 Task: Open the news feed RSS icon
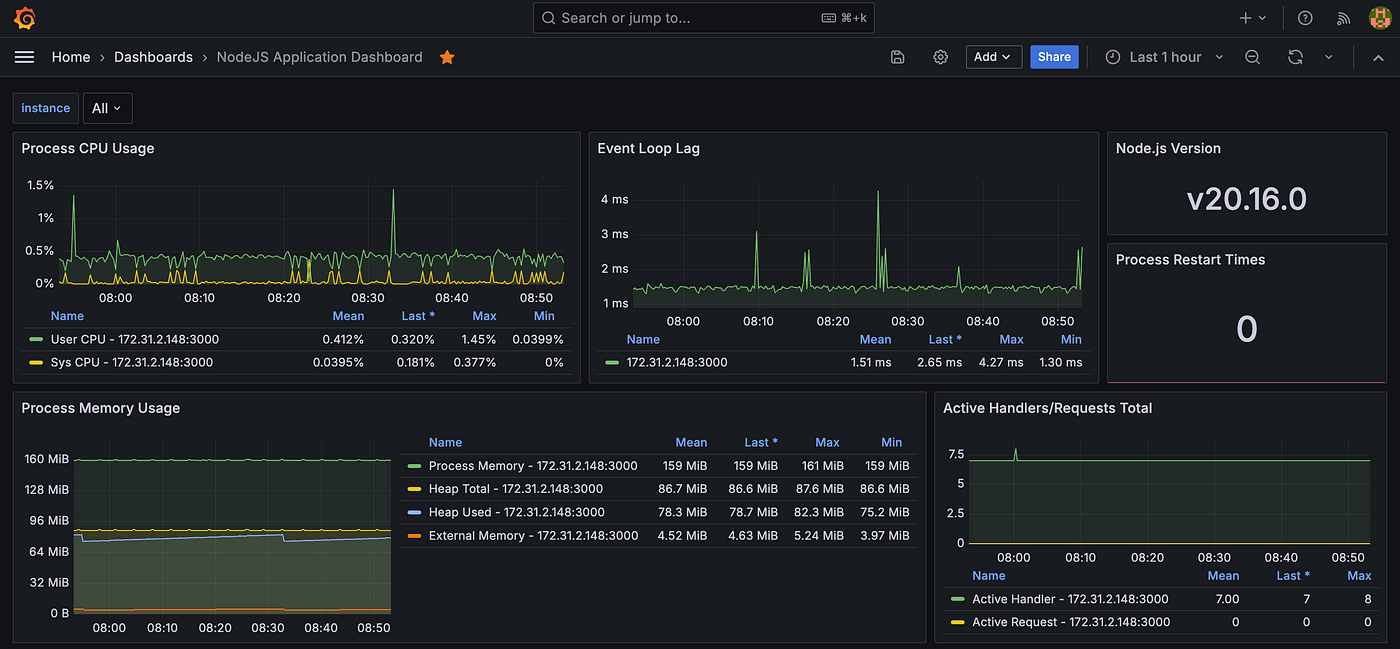[x=1344, y=18]
